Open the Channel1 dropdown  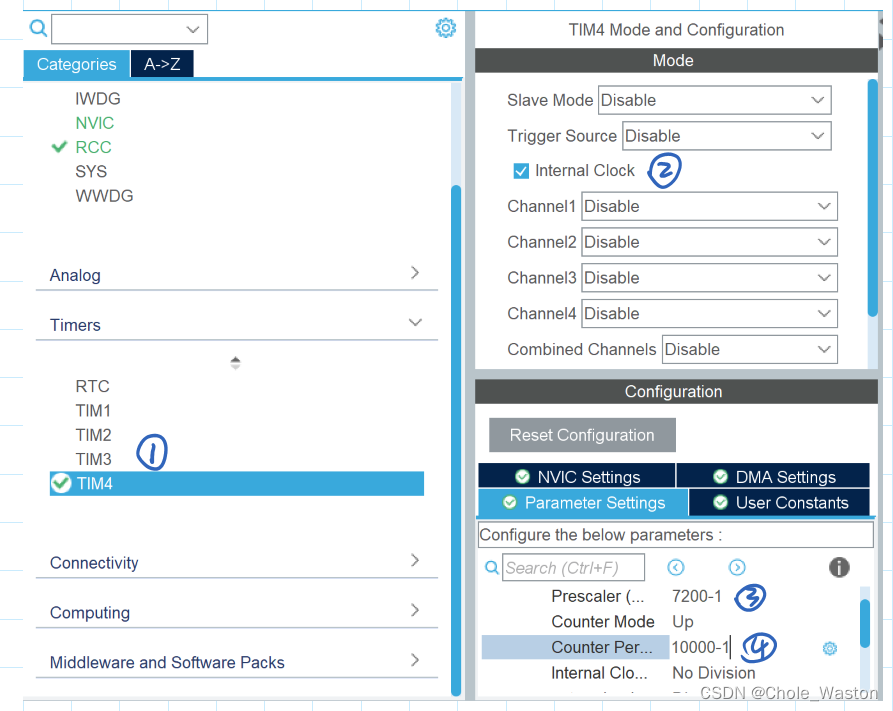(709, 206)
